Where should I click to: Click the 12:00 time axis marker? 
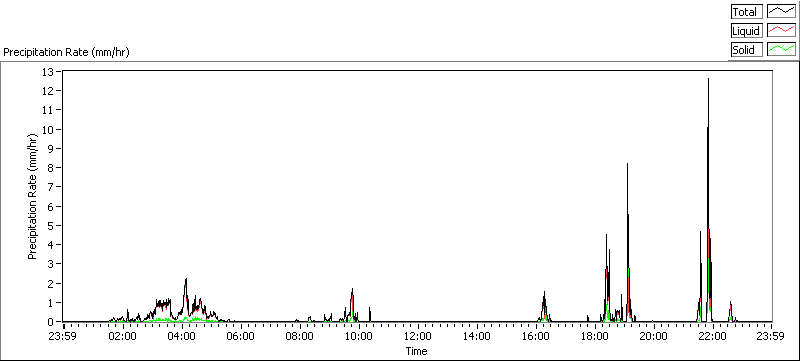click(417, 336)
